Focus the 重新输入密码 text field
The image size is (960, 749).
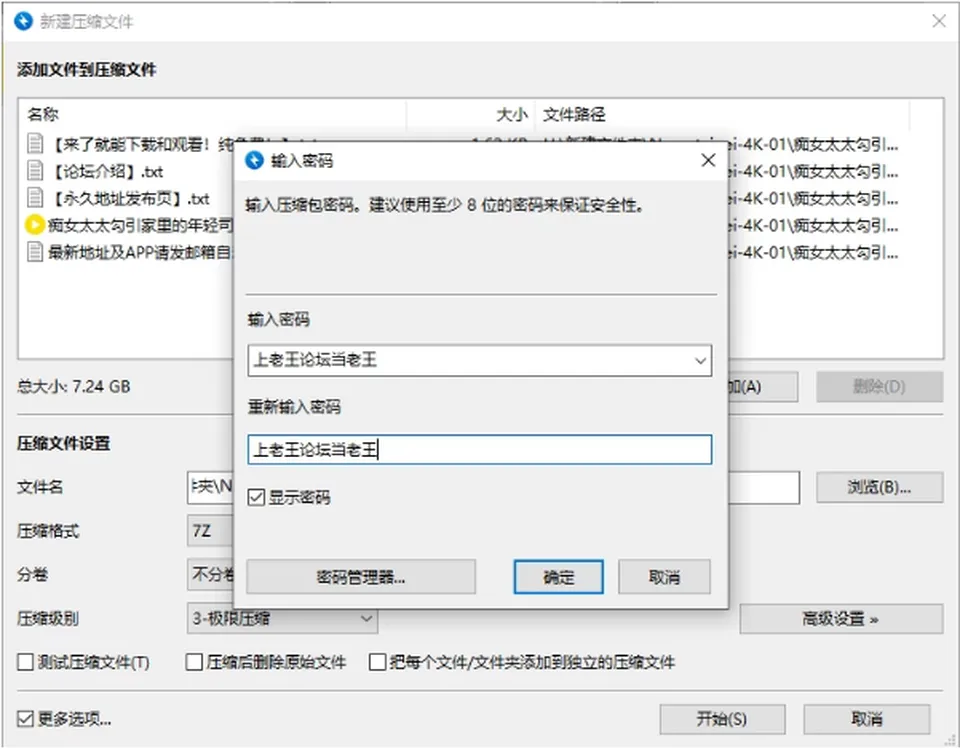pos(480,450)
